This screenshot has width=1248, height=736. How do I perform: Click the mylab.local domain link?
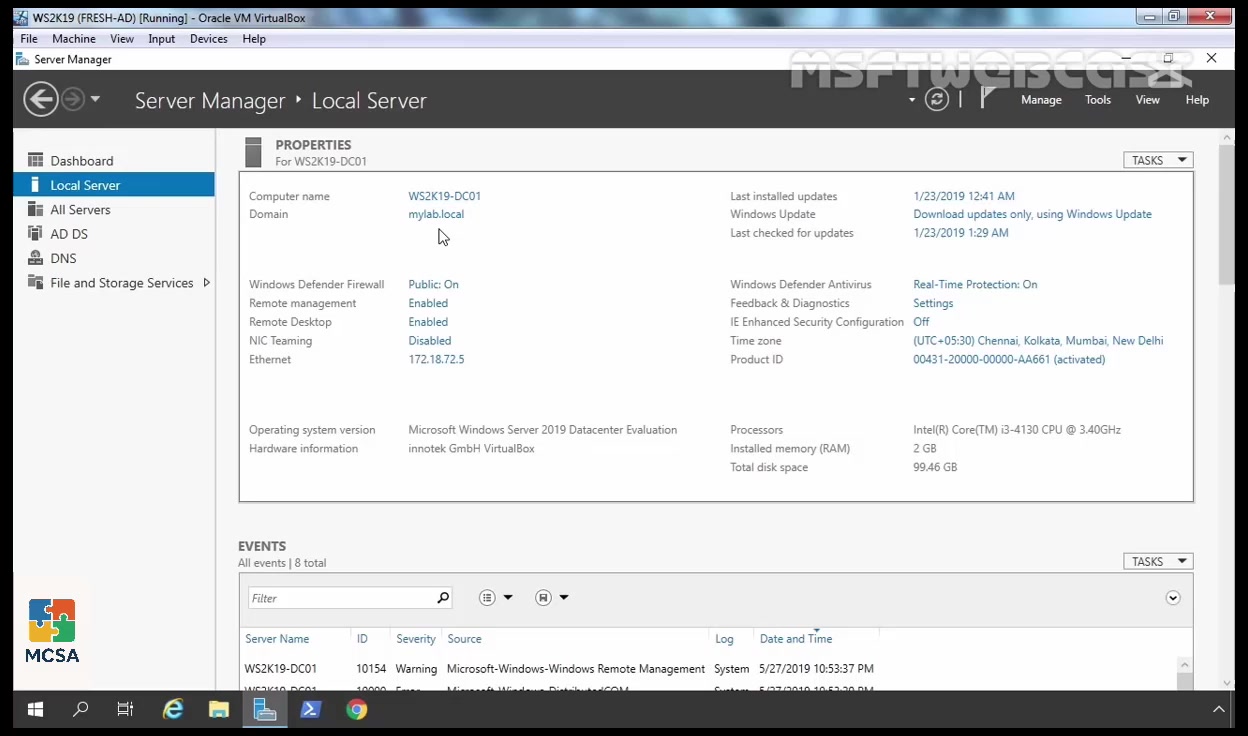[x=436, y=214]
